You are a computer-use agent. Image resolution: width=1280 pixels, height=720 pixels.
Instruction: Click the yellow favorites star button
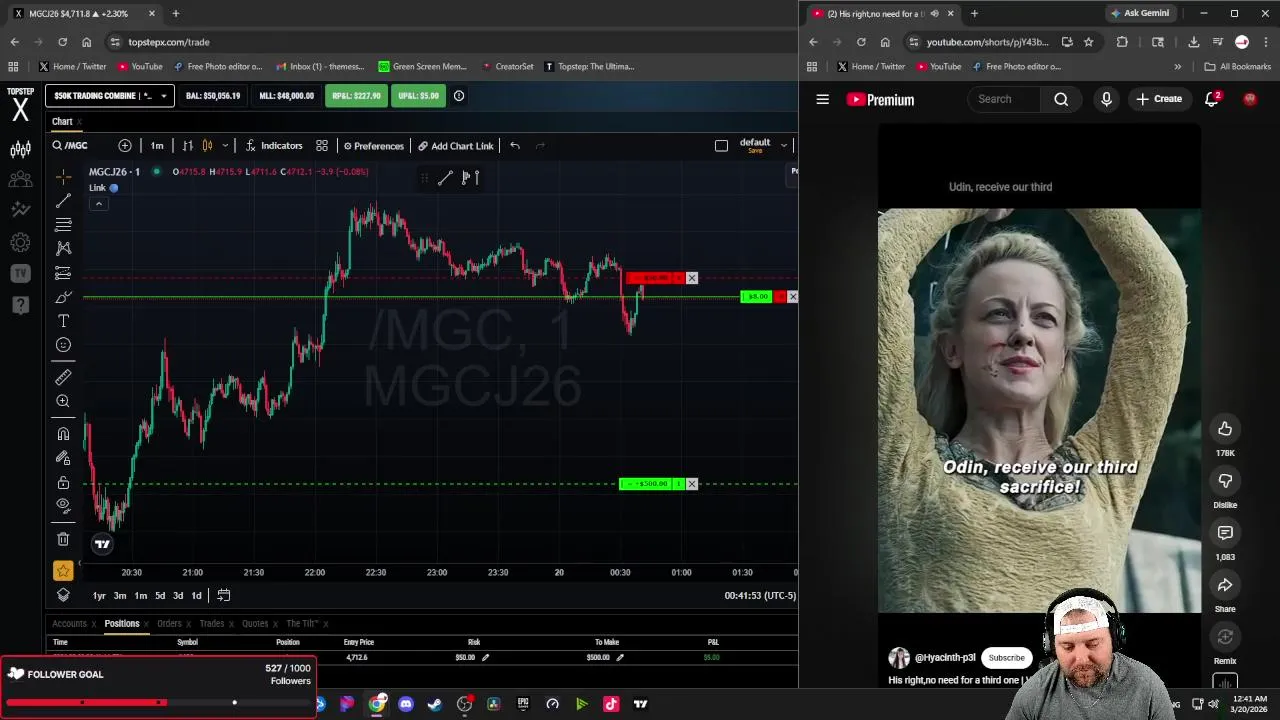[x=63, y=571]
